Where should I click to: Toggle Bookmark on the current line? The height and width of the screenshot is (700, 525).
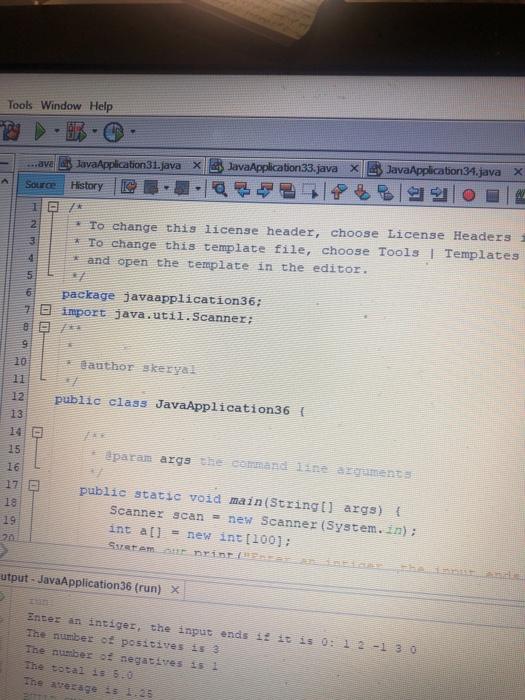(385, 193)
